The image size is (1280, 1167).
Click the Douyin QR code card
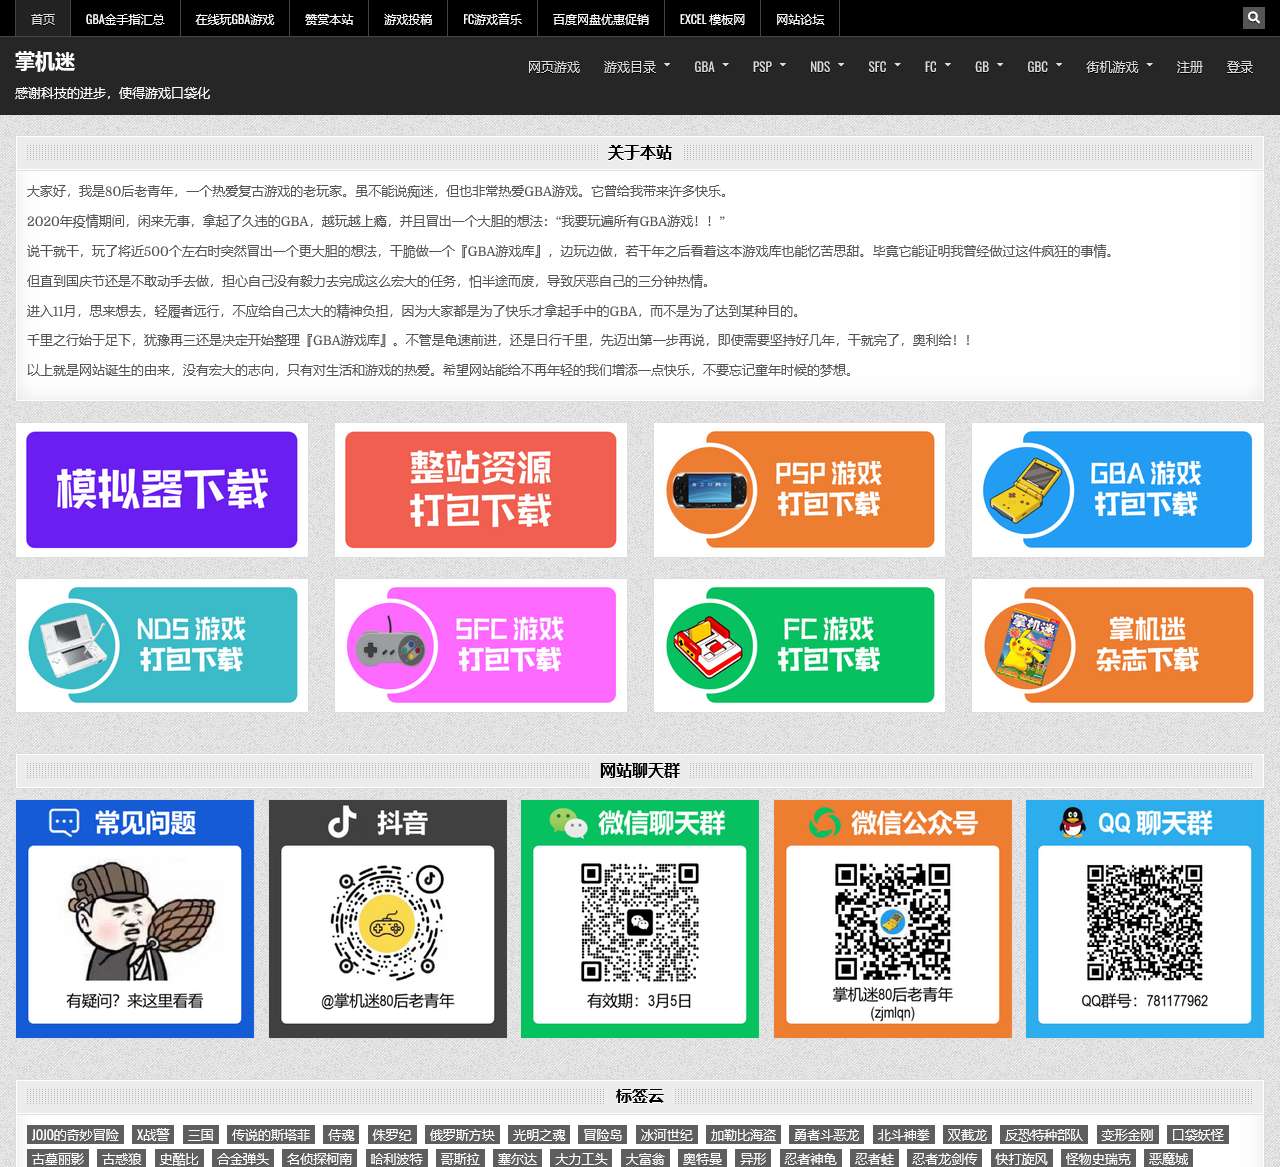387,919
